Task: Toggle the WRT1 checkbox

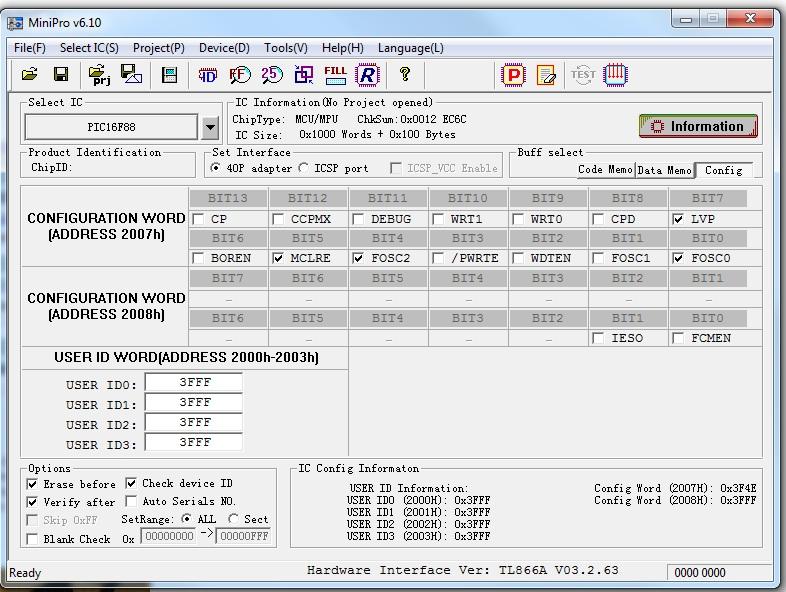Action: [x=438, y=219]
